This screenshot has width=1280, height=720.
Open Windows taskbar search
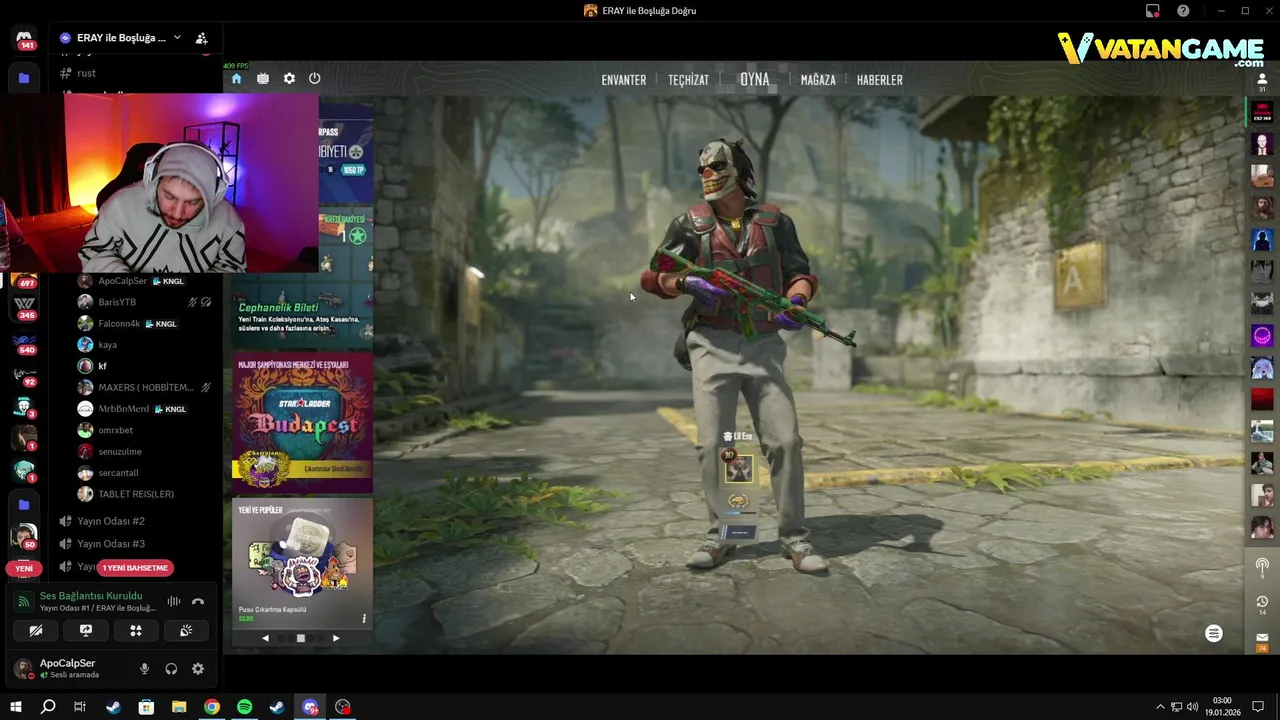(47, 707)
